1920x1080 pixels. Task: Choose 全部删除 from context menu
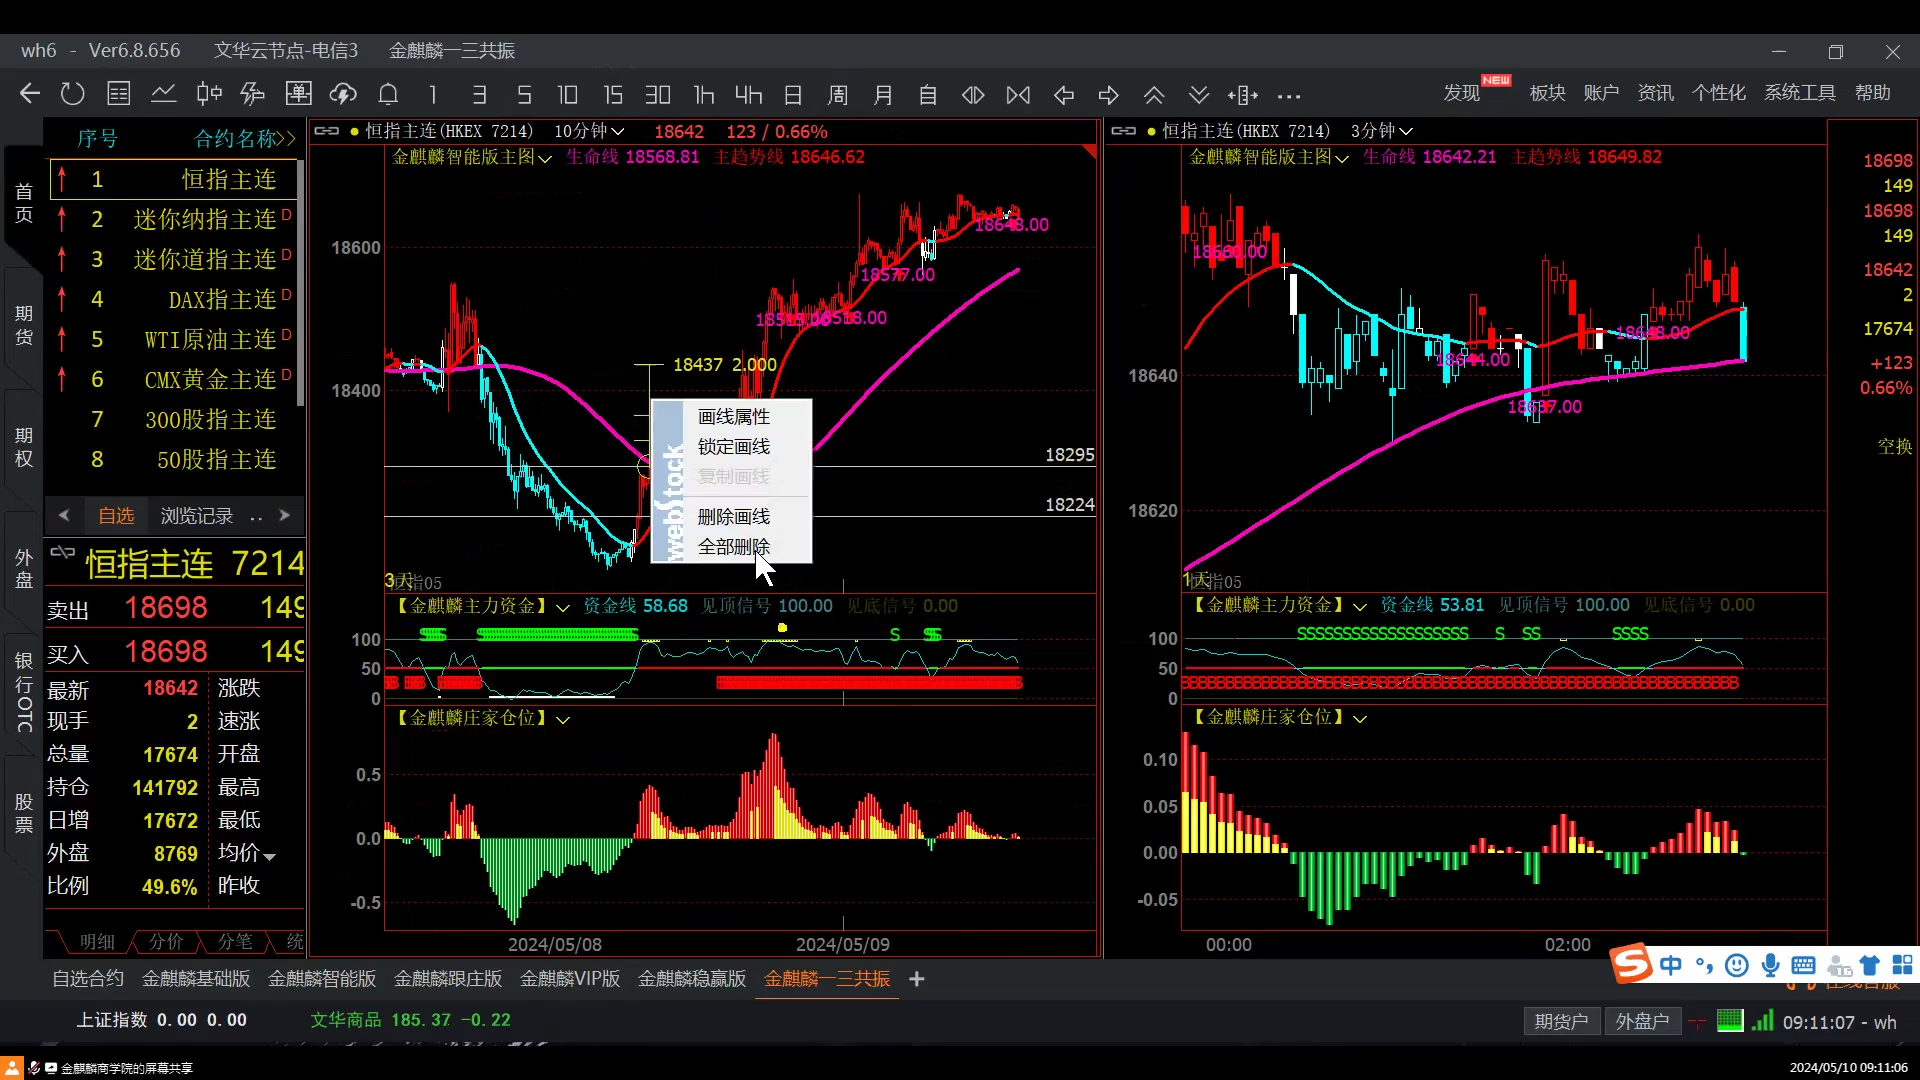tap(734, 547)
